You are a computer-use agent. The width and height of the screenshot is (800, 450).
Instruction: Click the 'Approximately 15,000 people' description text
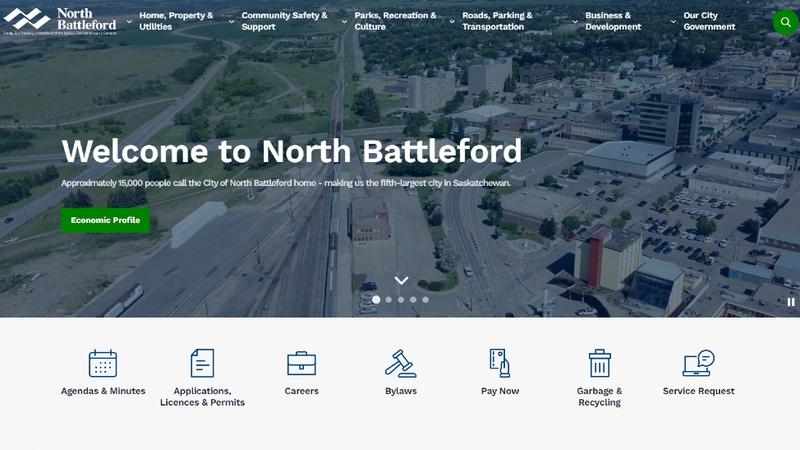pos(286,183)
